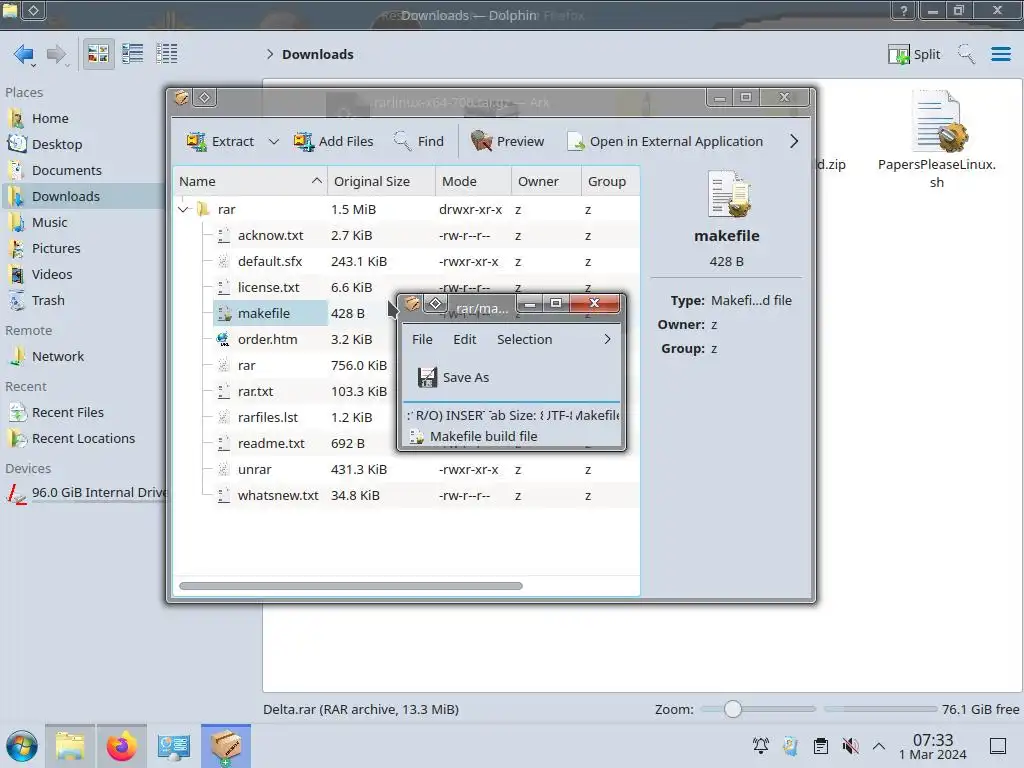Open the Extract dropdown arrow
1024x768 pixels.
(x=274, y=141)
